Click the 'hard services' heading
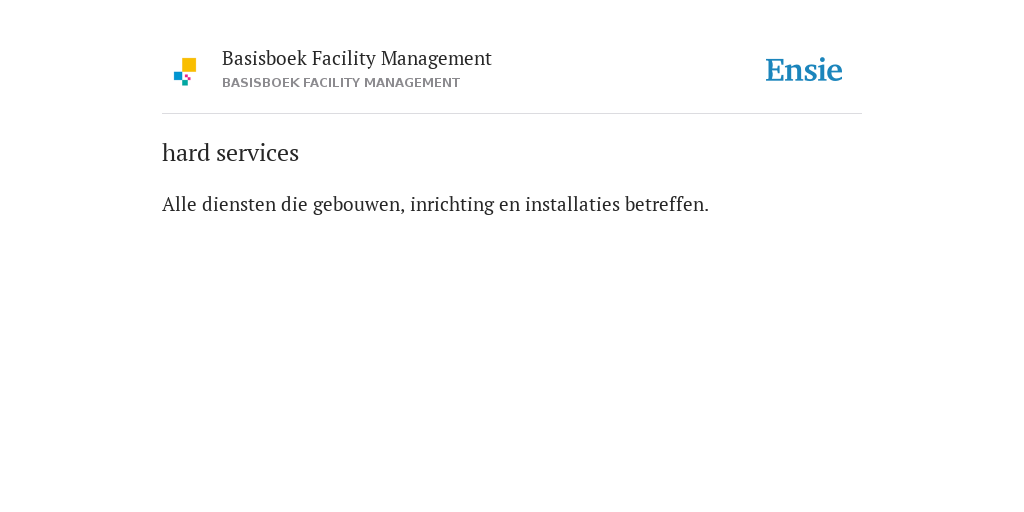 [x=231, y=153]
